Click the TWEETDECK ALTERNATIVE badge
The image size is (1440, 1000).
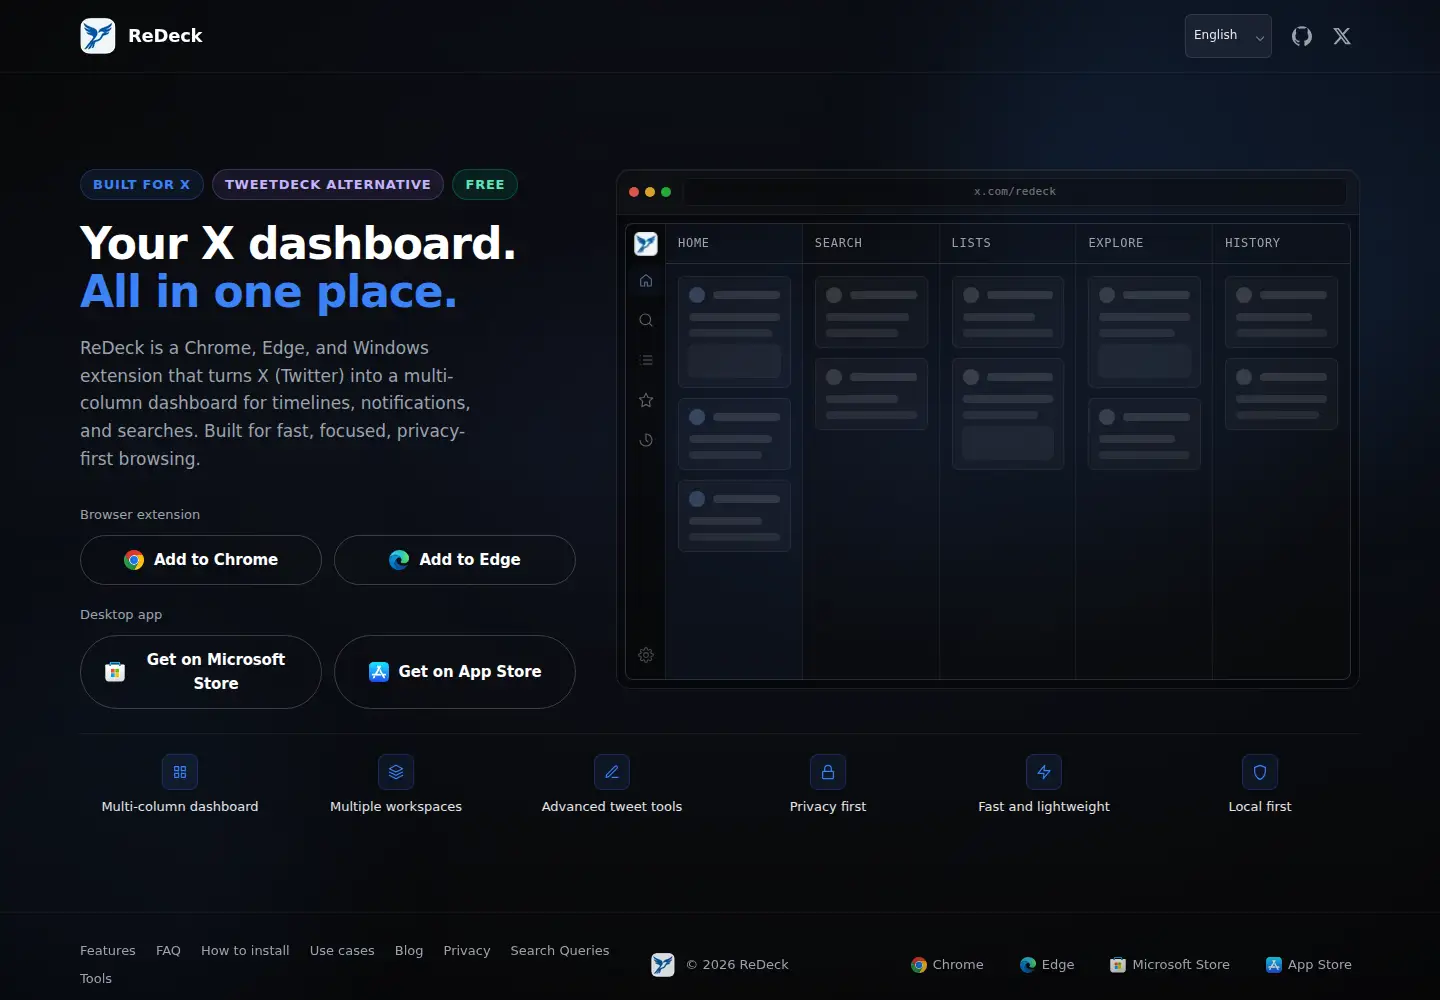328,185
